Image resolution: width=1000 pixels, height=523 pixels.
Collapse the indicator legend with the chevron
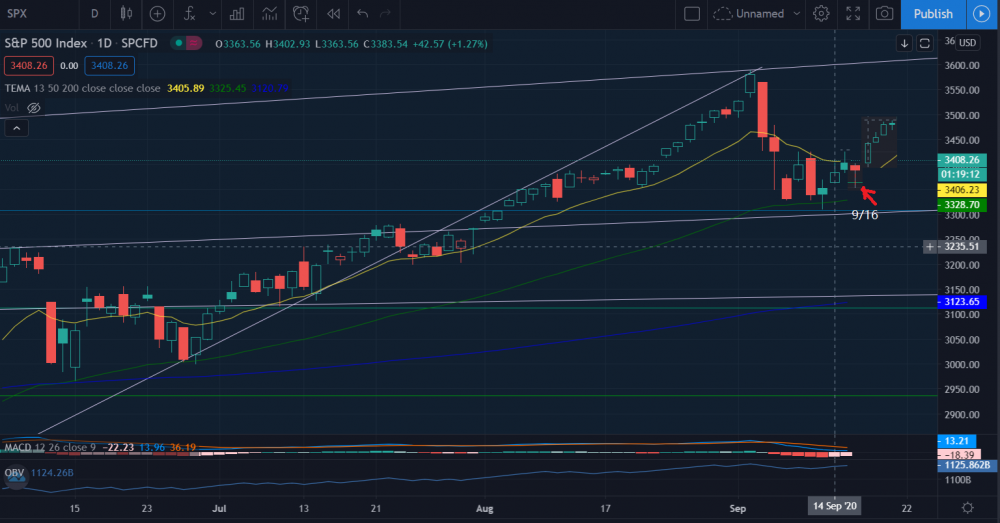coord(15,128)
